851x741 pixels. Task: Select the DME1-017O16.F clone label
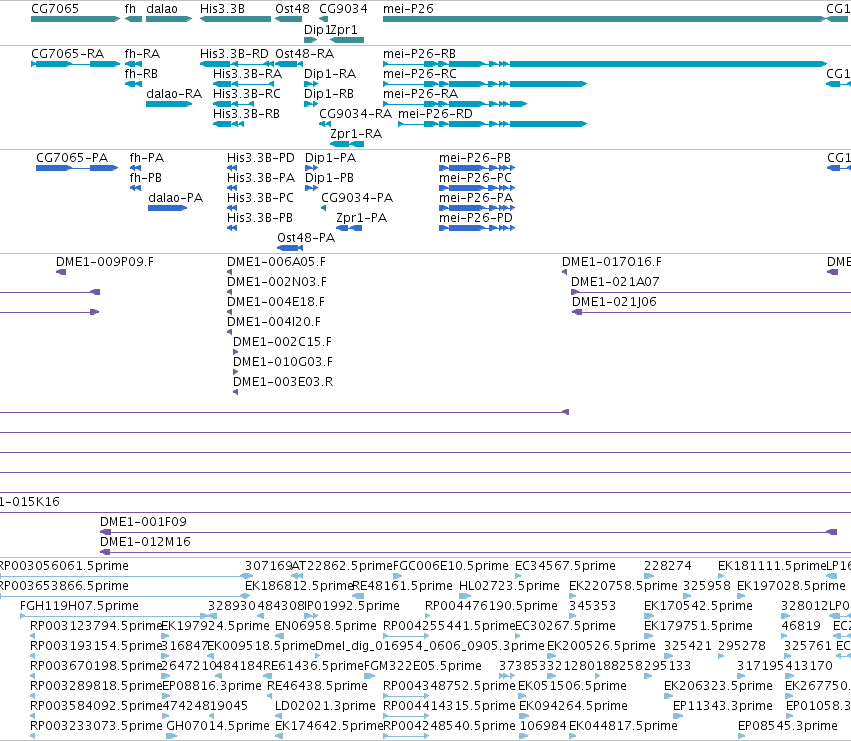point(612,262)
